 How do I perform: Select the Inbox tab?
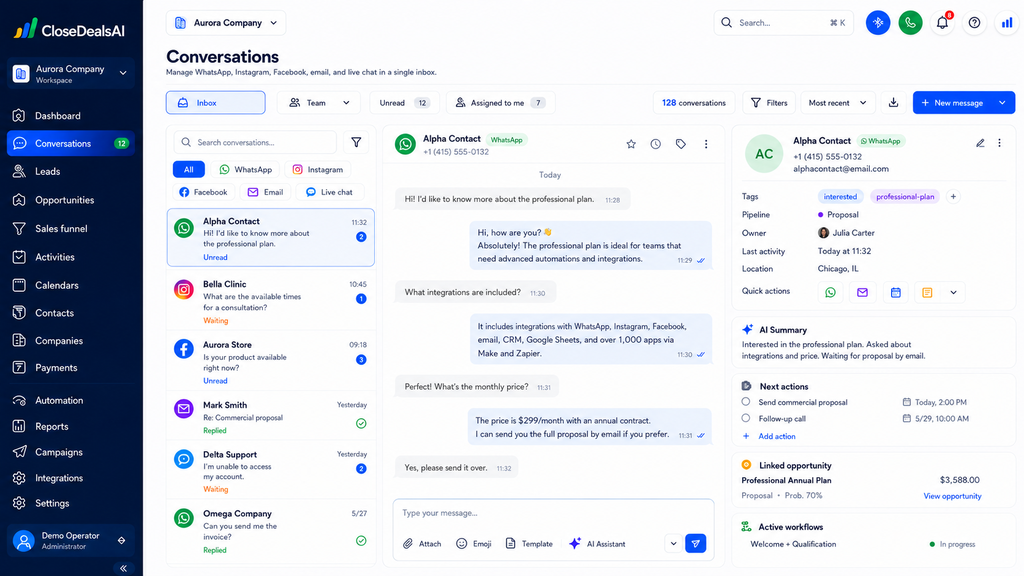[x=216, y=103]
